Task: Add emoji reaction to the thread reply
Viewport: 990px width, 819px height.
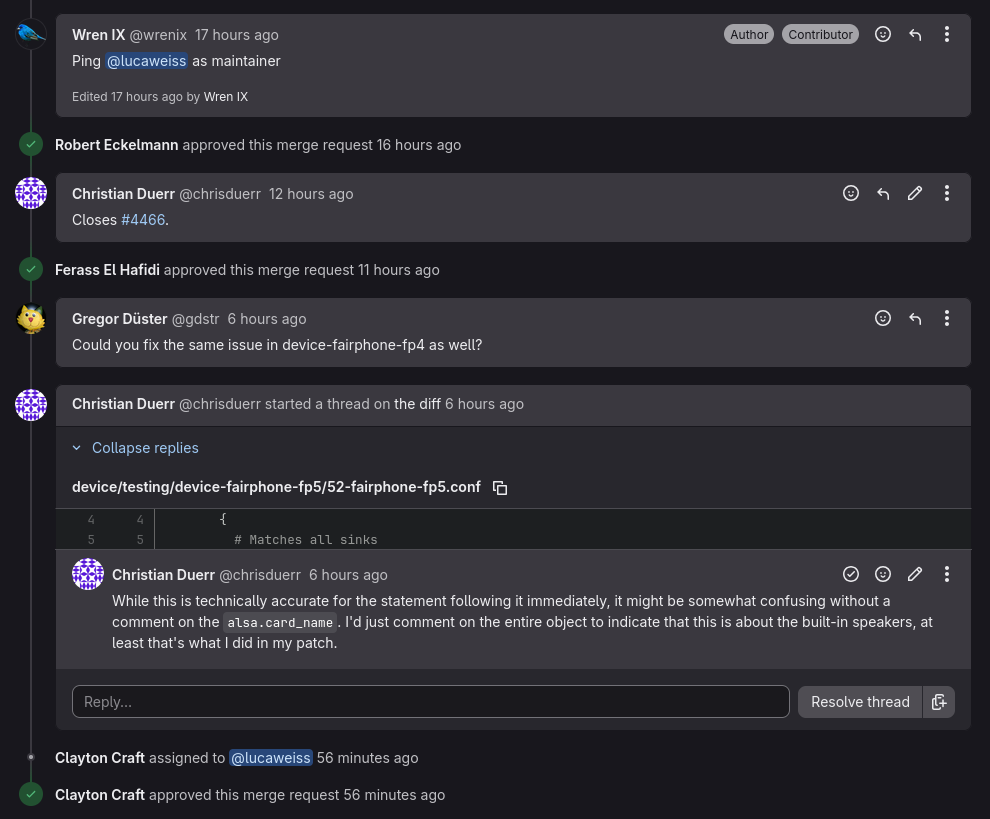Action: click(883, 574)
